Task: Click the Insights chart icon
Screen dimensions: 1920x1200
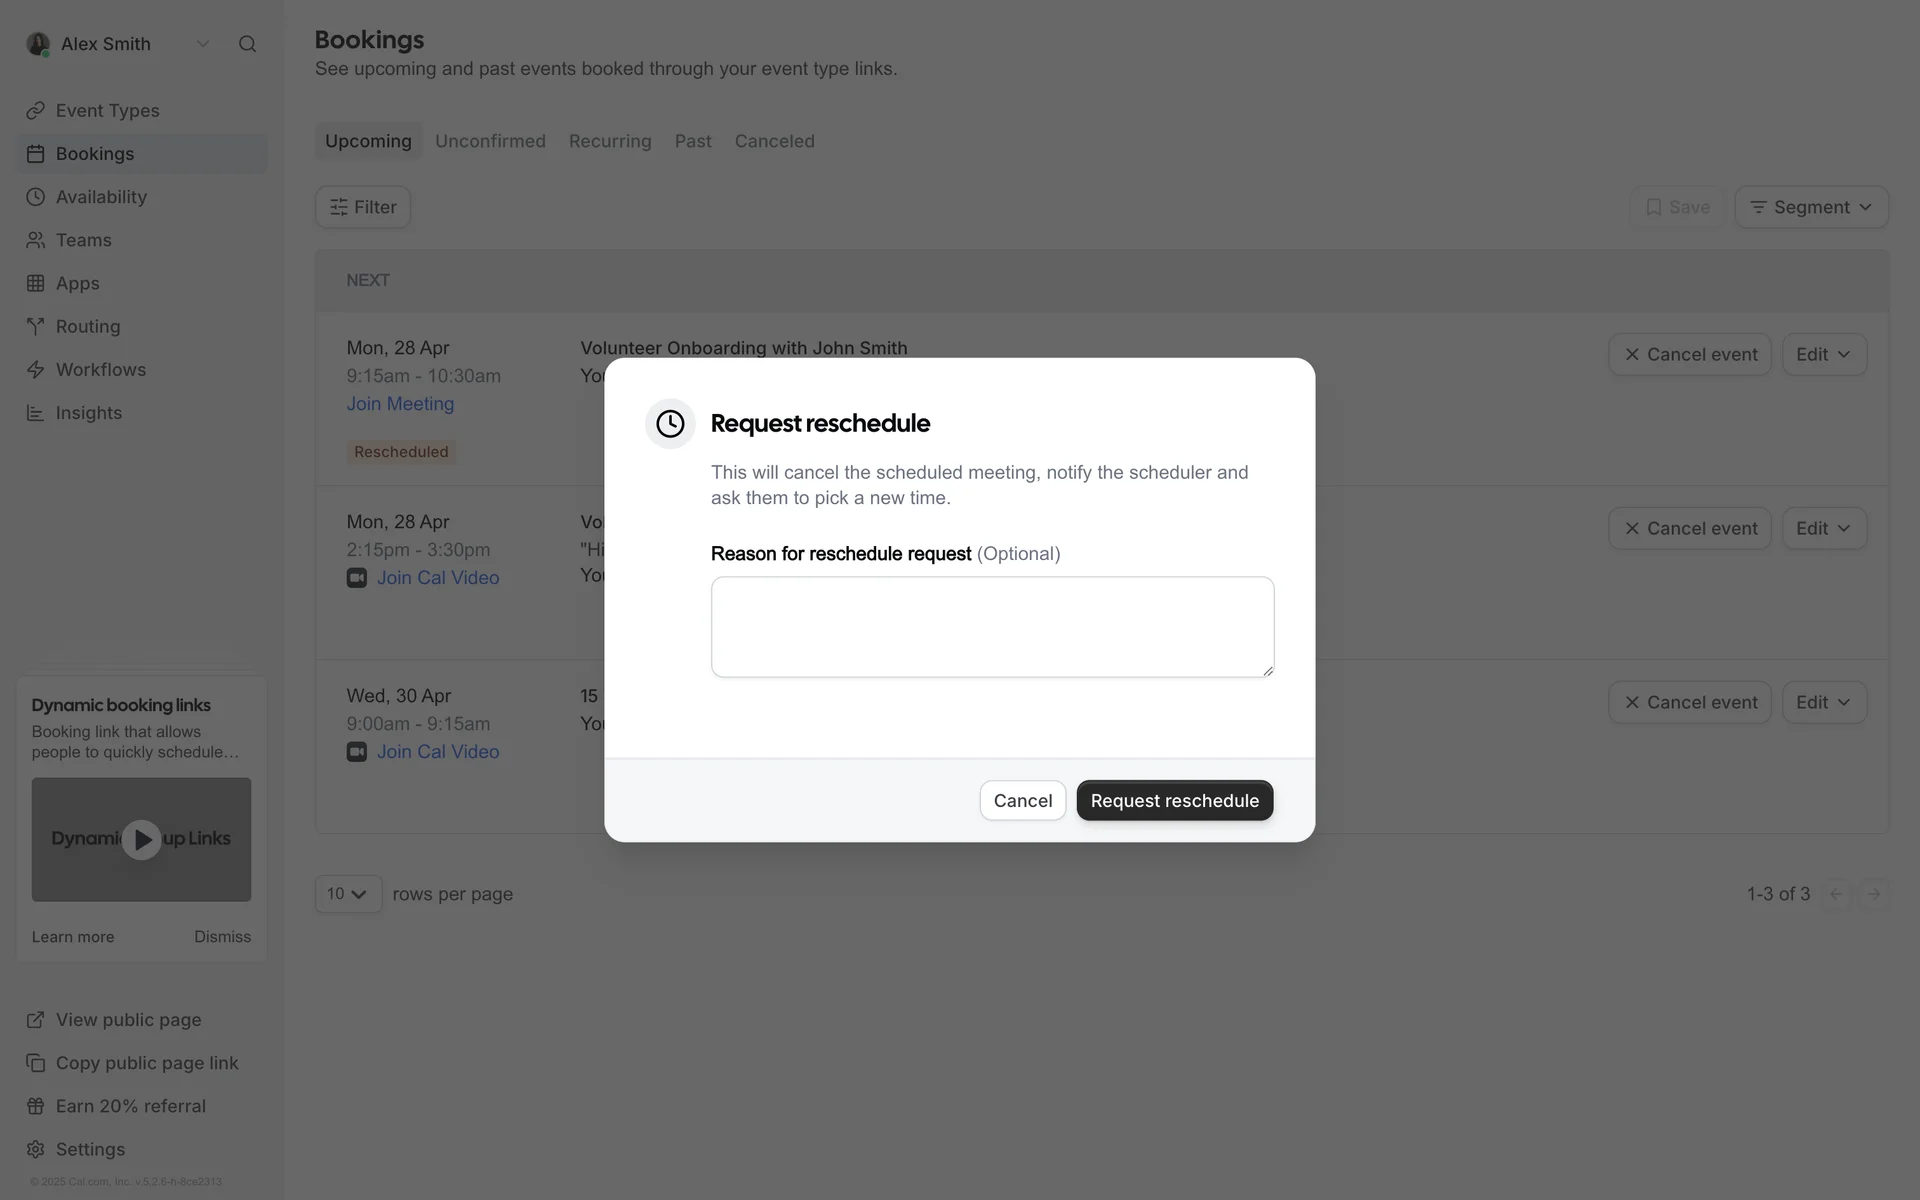Action: tap(36, 413)
